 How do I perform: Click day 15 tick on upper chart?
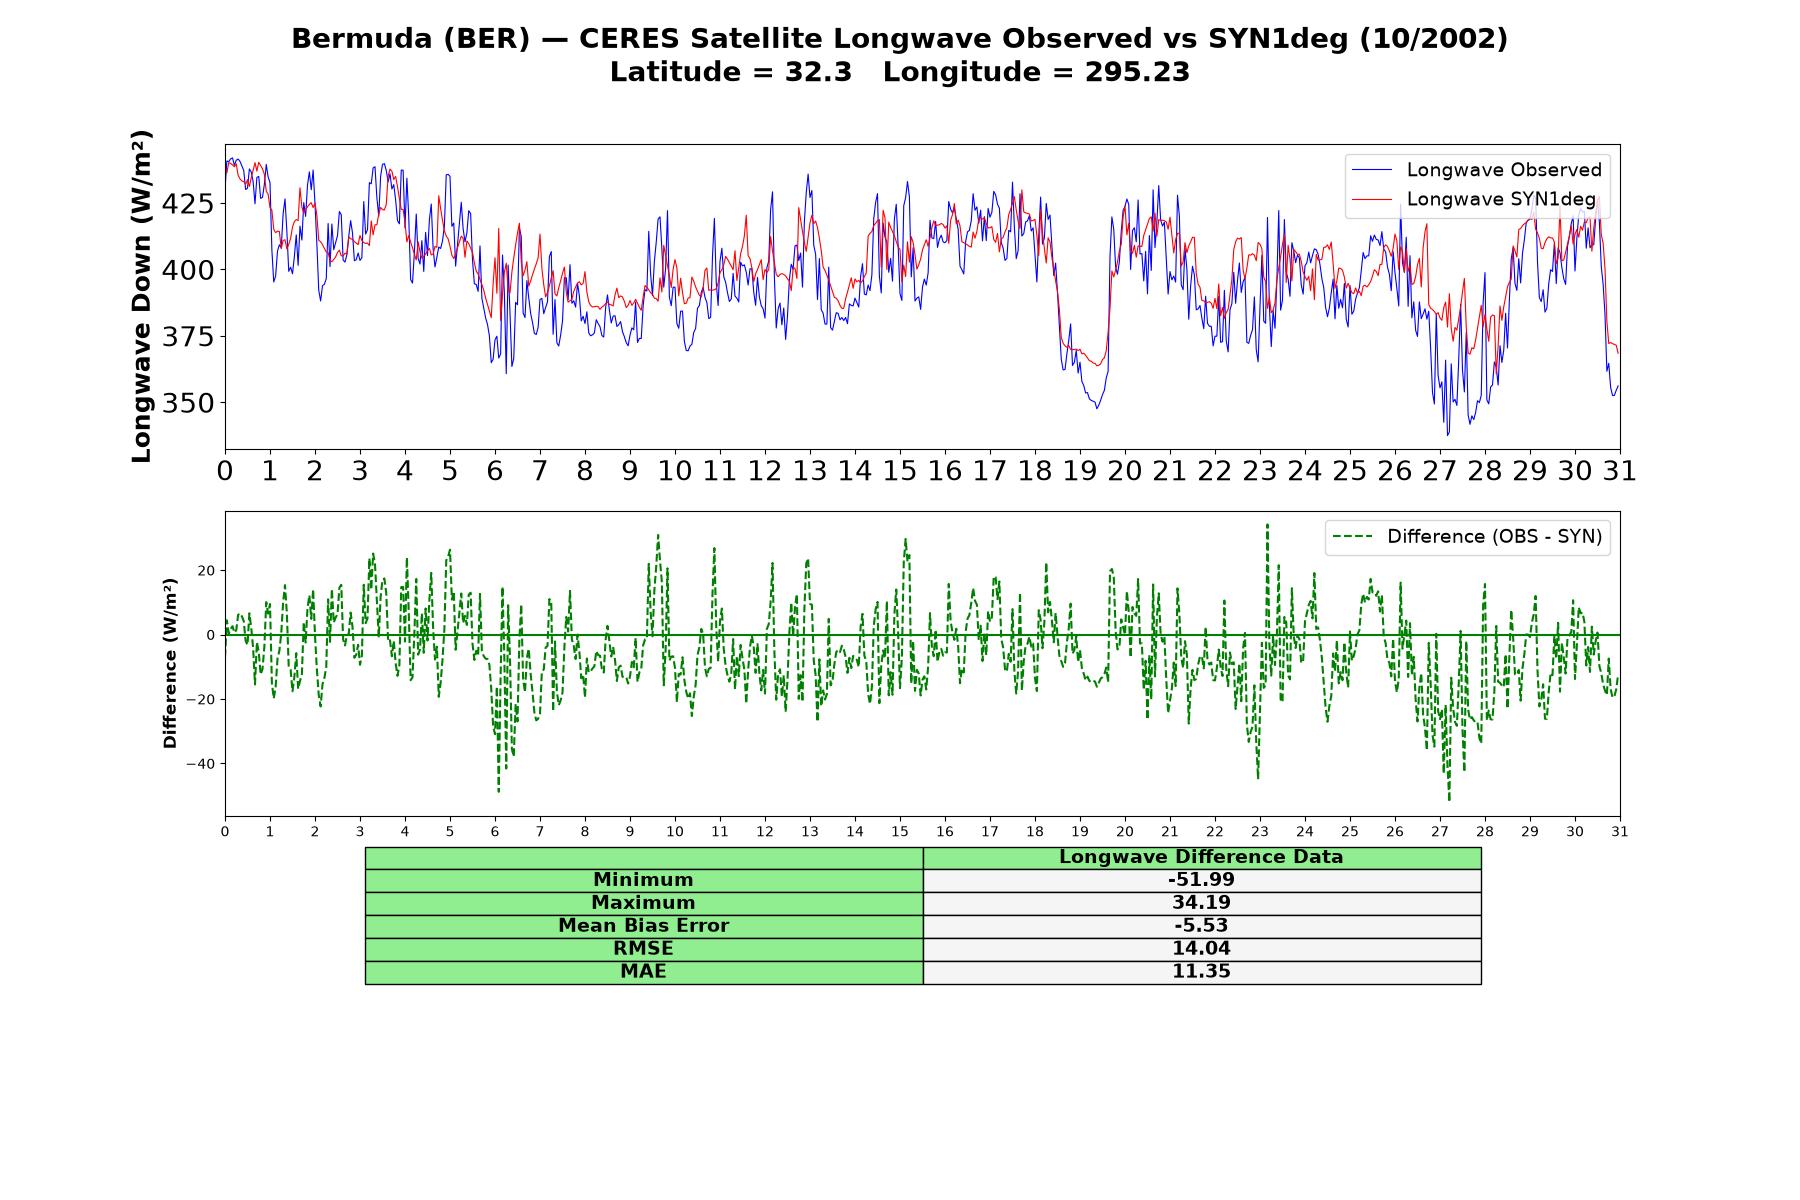click(900, 471)
